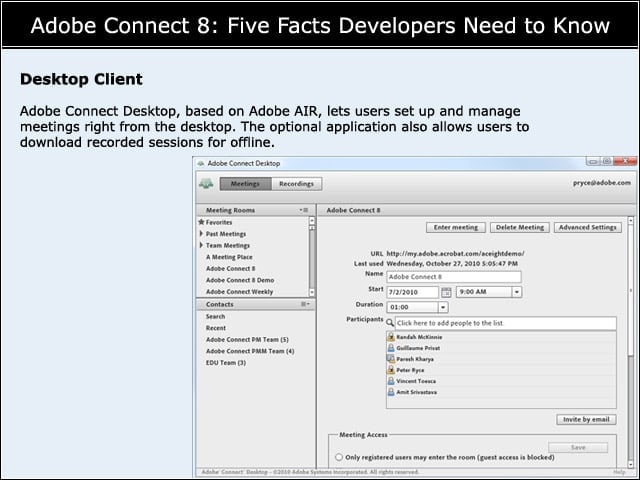Select Adobe Connect 8 Demo room

(240, 280)
